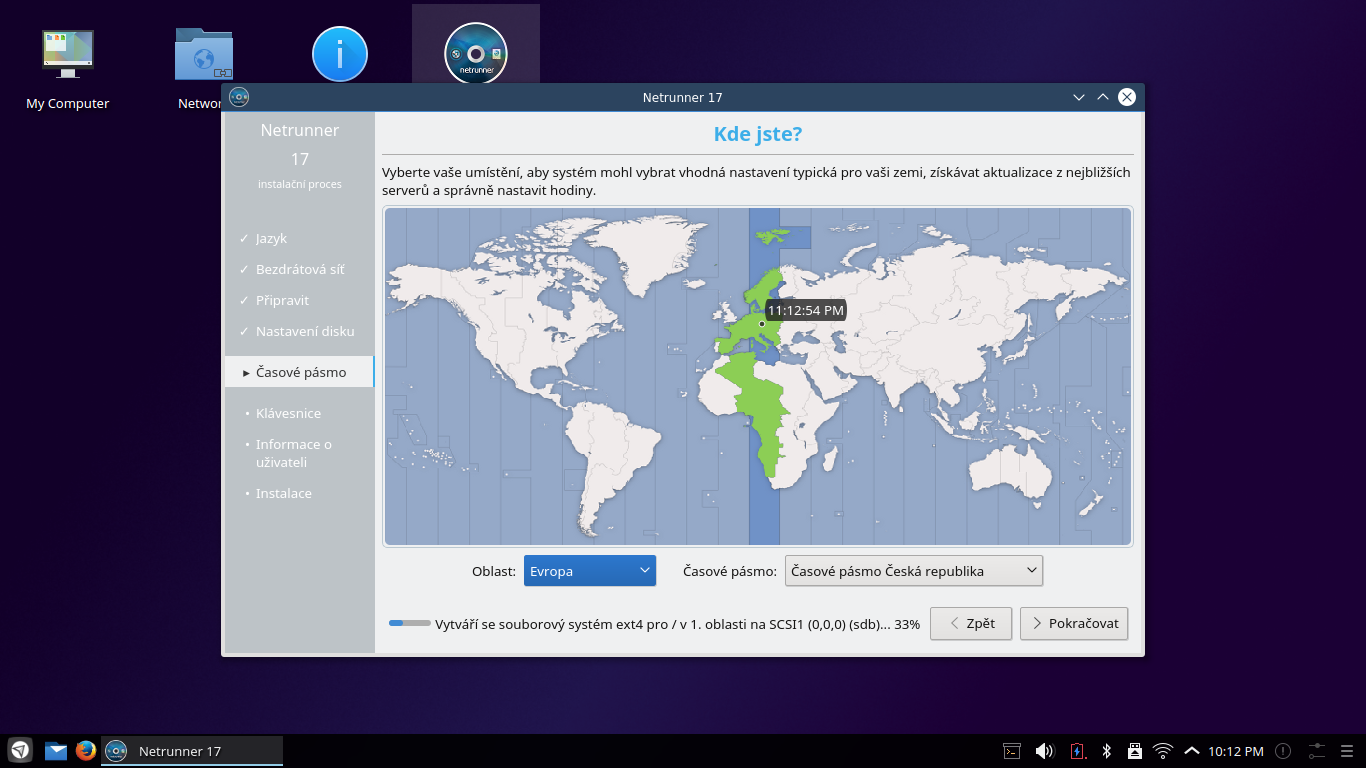Open Bluetooth settings in tray
1366x768 pixels.
click(x=1106, y=751)
